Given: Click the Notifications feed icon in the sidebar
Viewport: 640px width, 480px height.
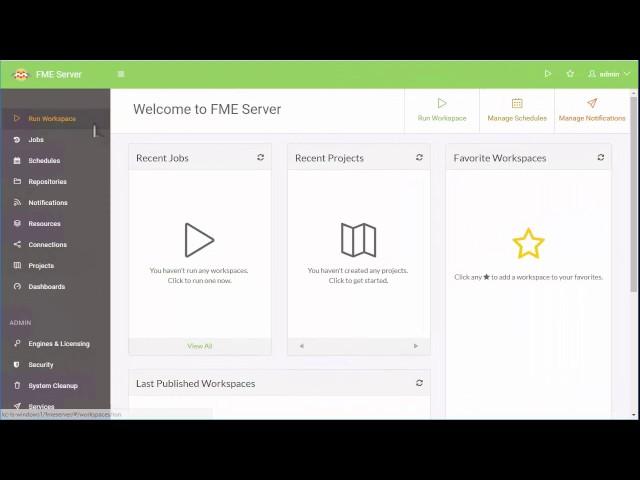Looking at the screenshot, I should pyautogui.click(x=17, y=202).
